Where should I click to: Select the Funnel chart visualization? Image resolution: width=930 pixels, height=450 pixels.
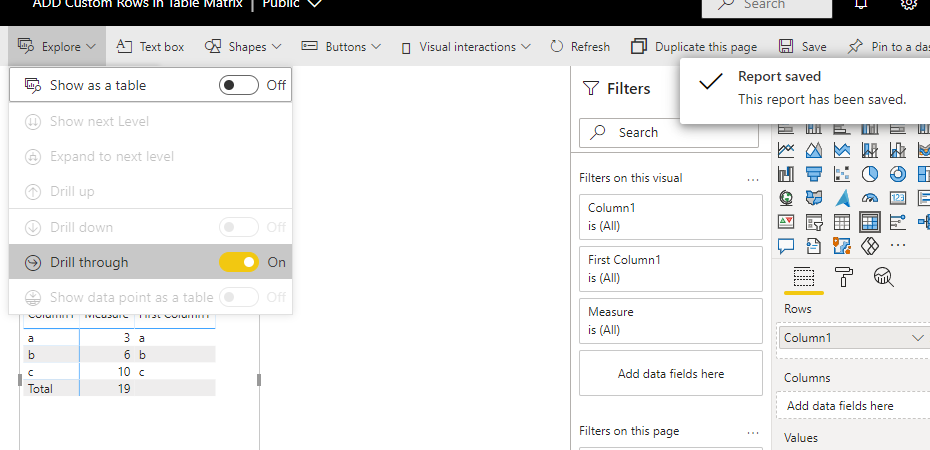tap(814, 174)
